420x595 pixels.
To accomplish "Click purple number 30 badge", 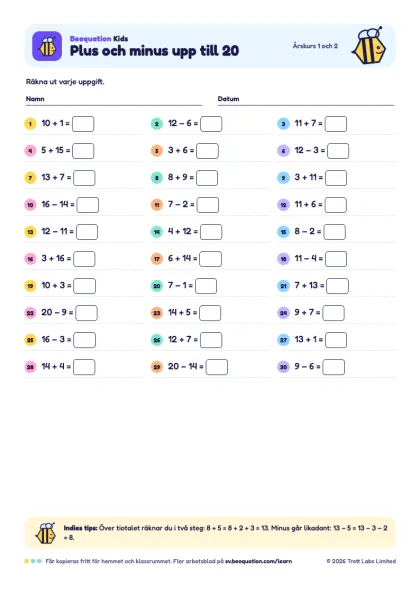I will pos(283,367).
